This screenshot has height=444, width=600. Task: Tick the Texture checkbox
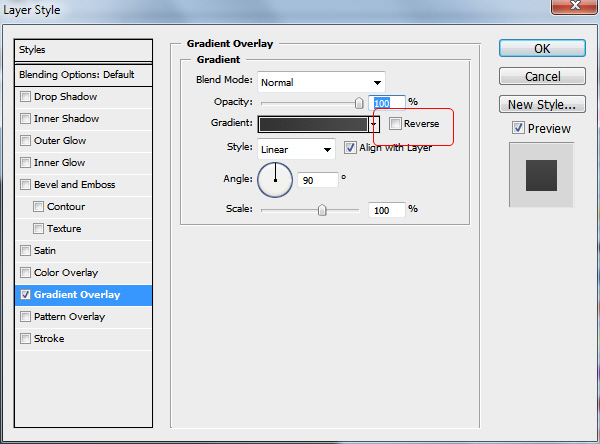point(38,229)
